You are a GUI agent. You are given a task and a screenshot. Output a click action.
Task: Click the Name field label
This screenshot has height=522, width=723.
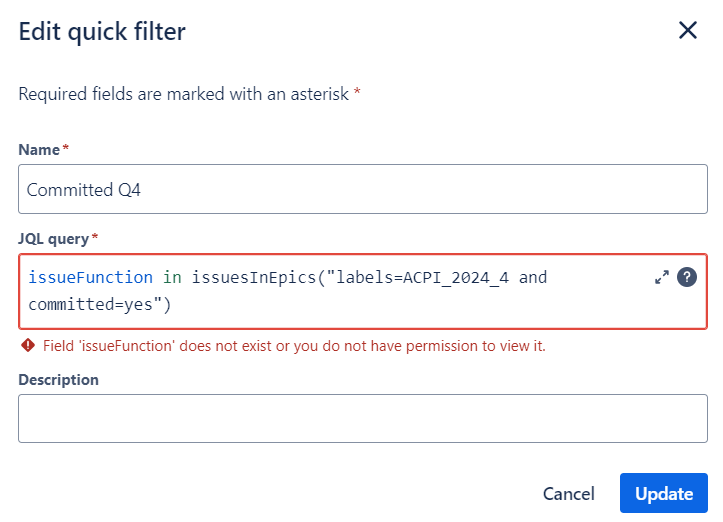point(39,150)
